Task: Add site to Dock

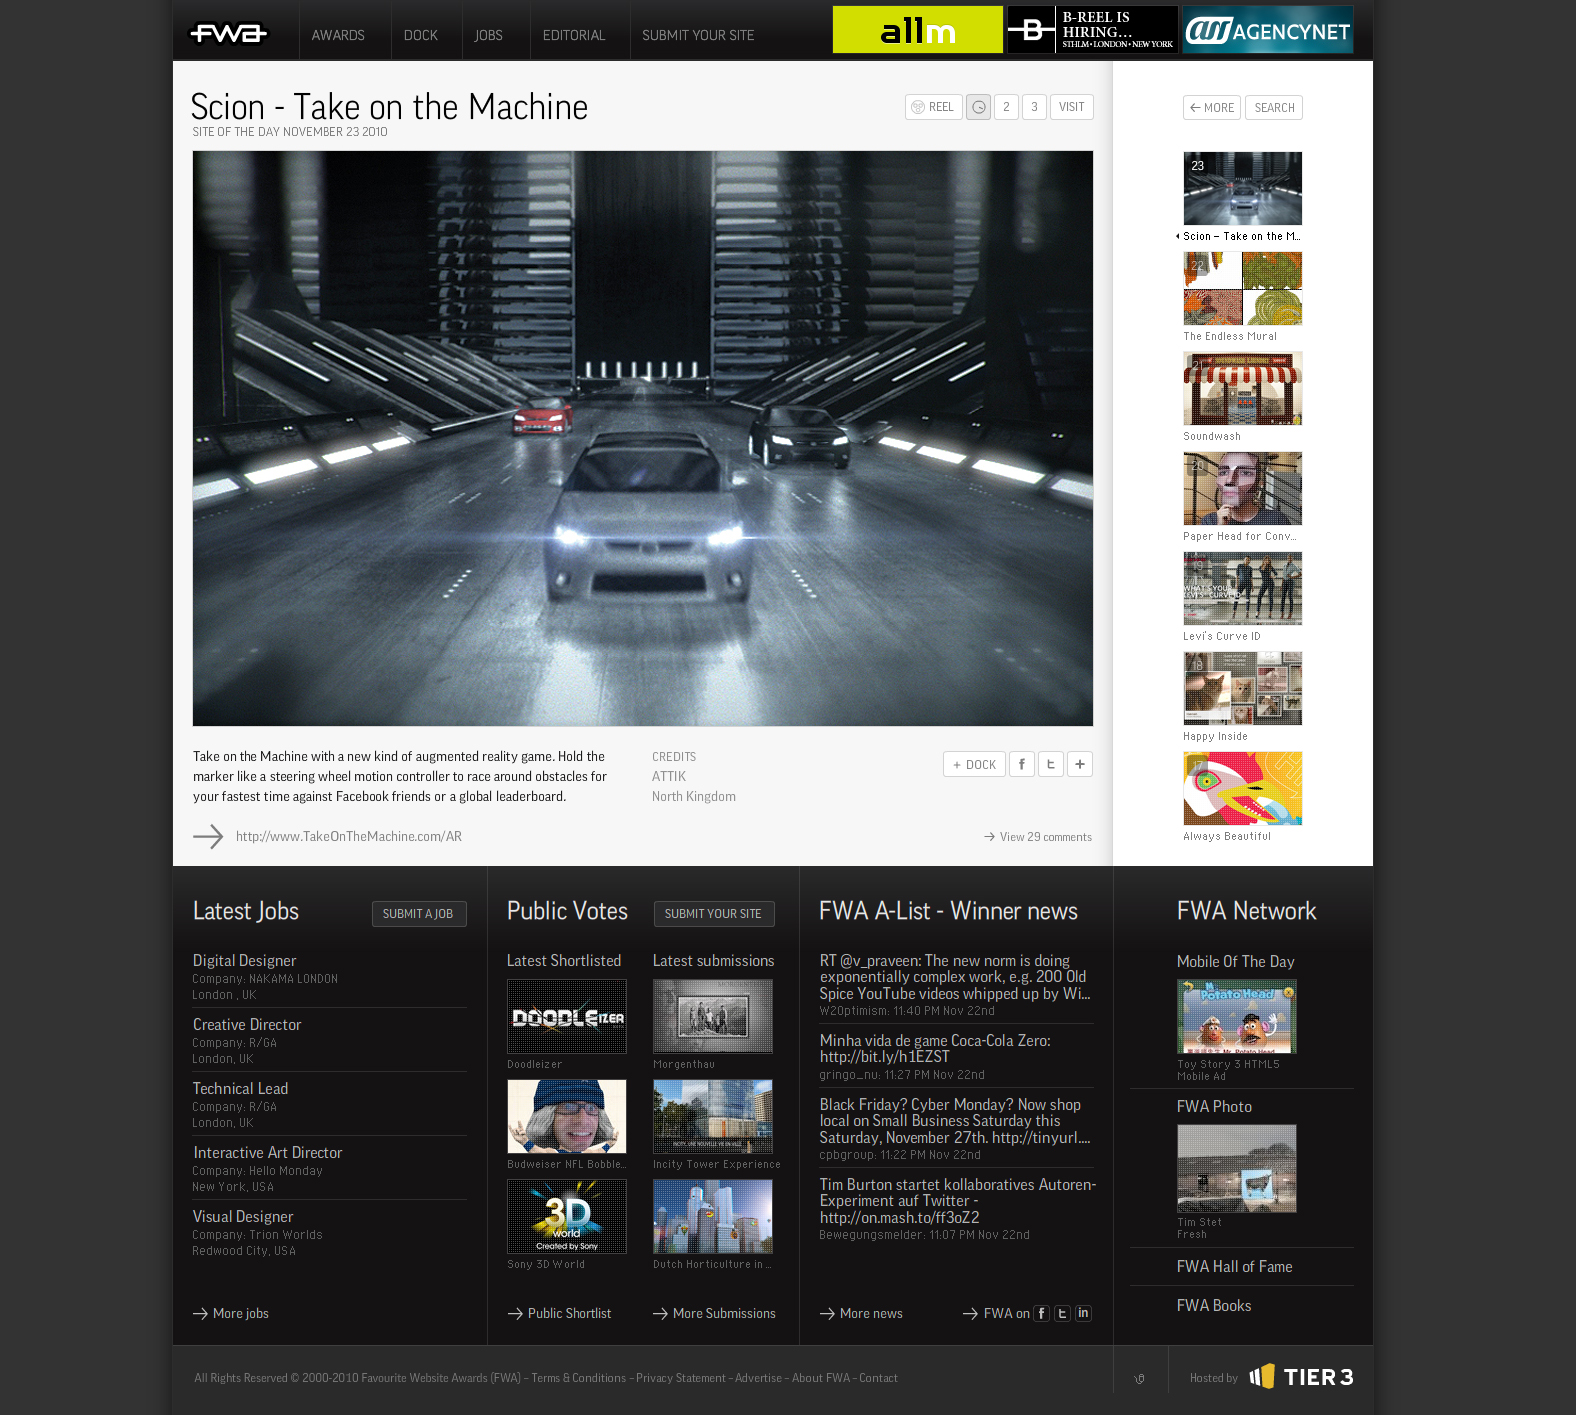Action: click(x=974, y=764)
